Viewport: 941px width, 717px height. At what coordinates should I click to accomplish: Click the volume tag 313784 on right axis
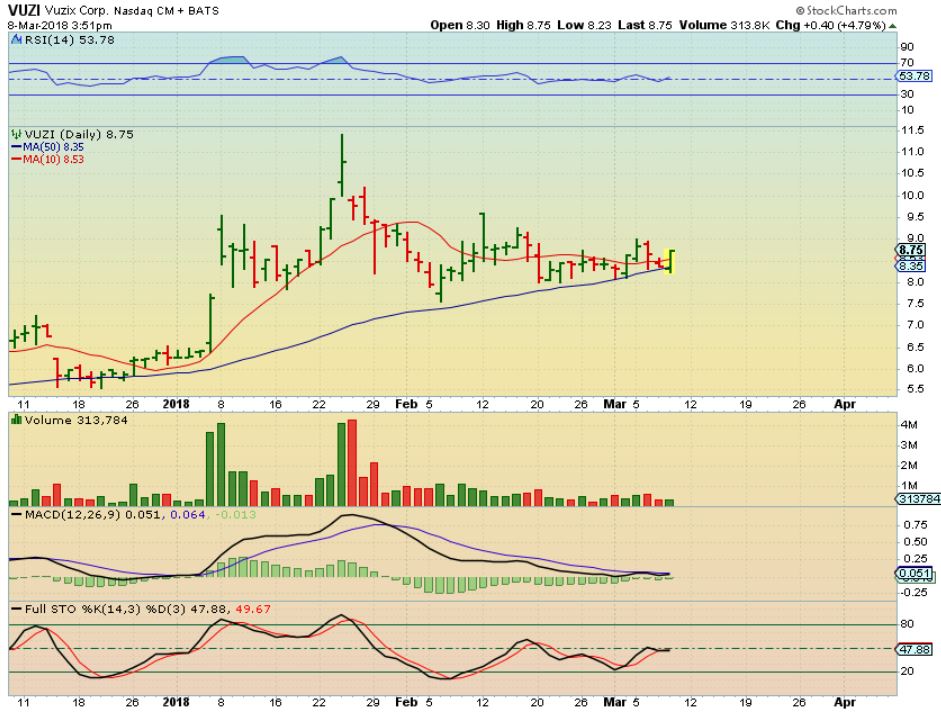point(919,499)
